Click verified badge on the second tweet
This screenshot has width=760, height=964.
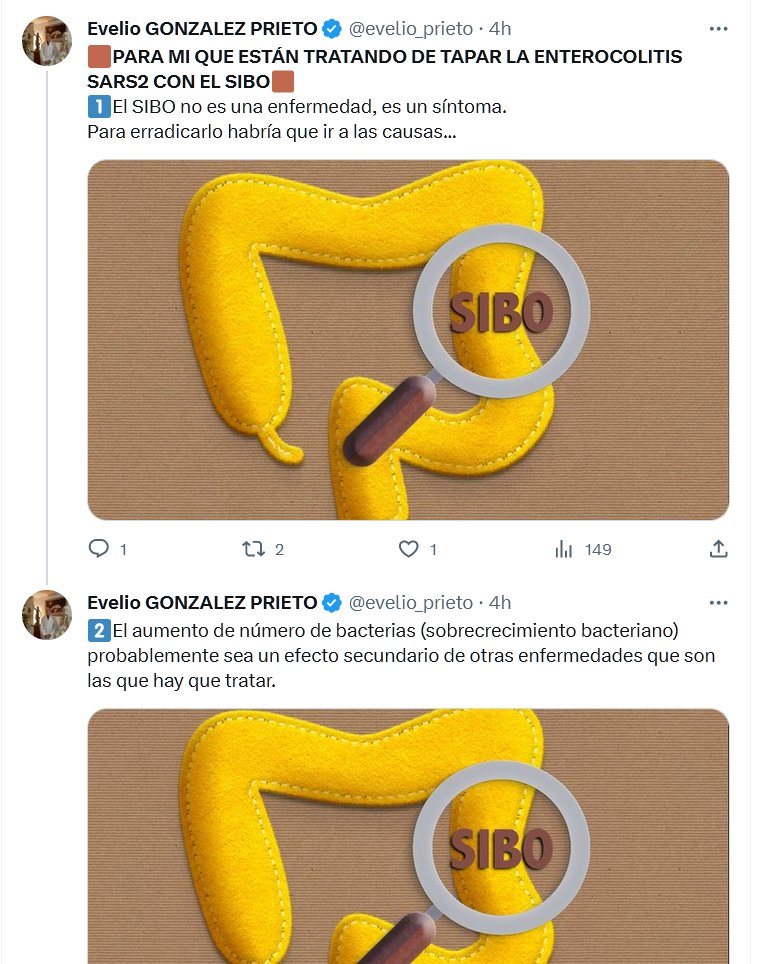(332, 602)
